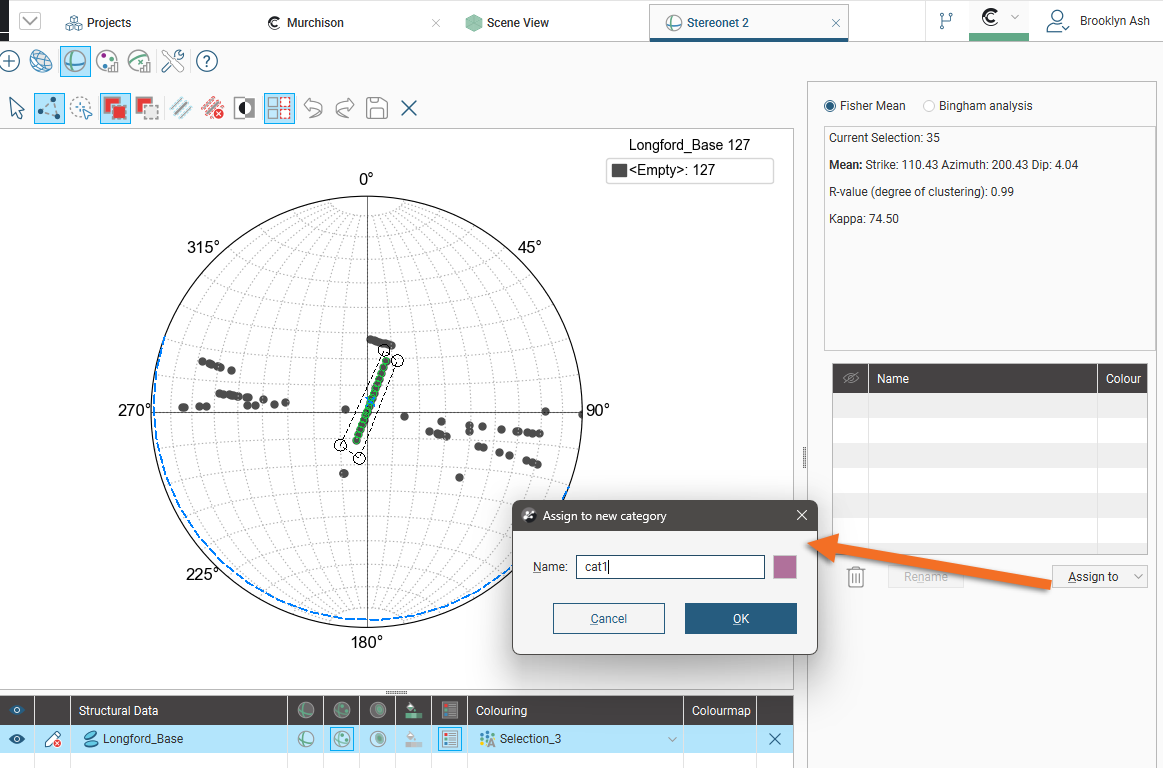
Task: Open the wireframe hemisphere view tool
Action: (x=41, y=62)
